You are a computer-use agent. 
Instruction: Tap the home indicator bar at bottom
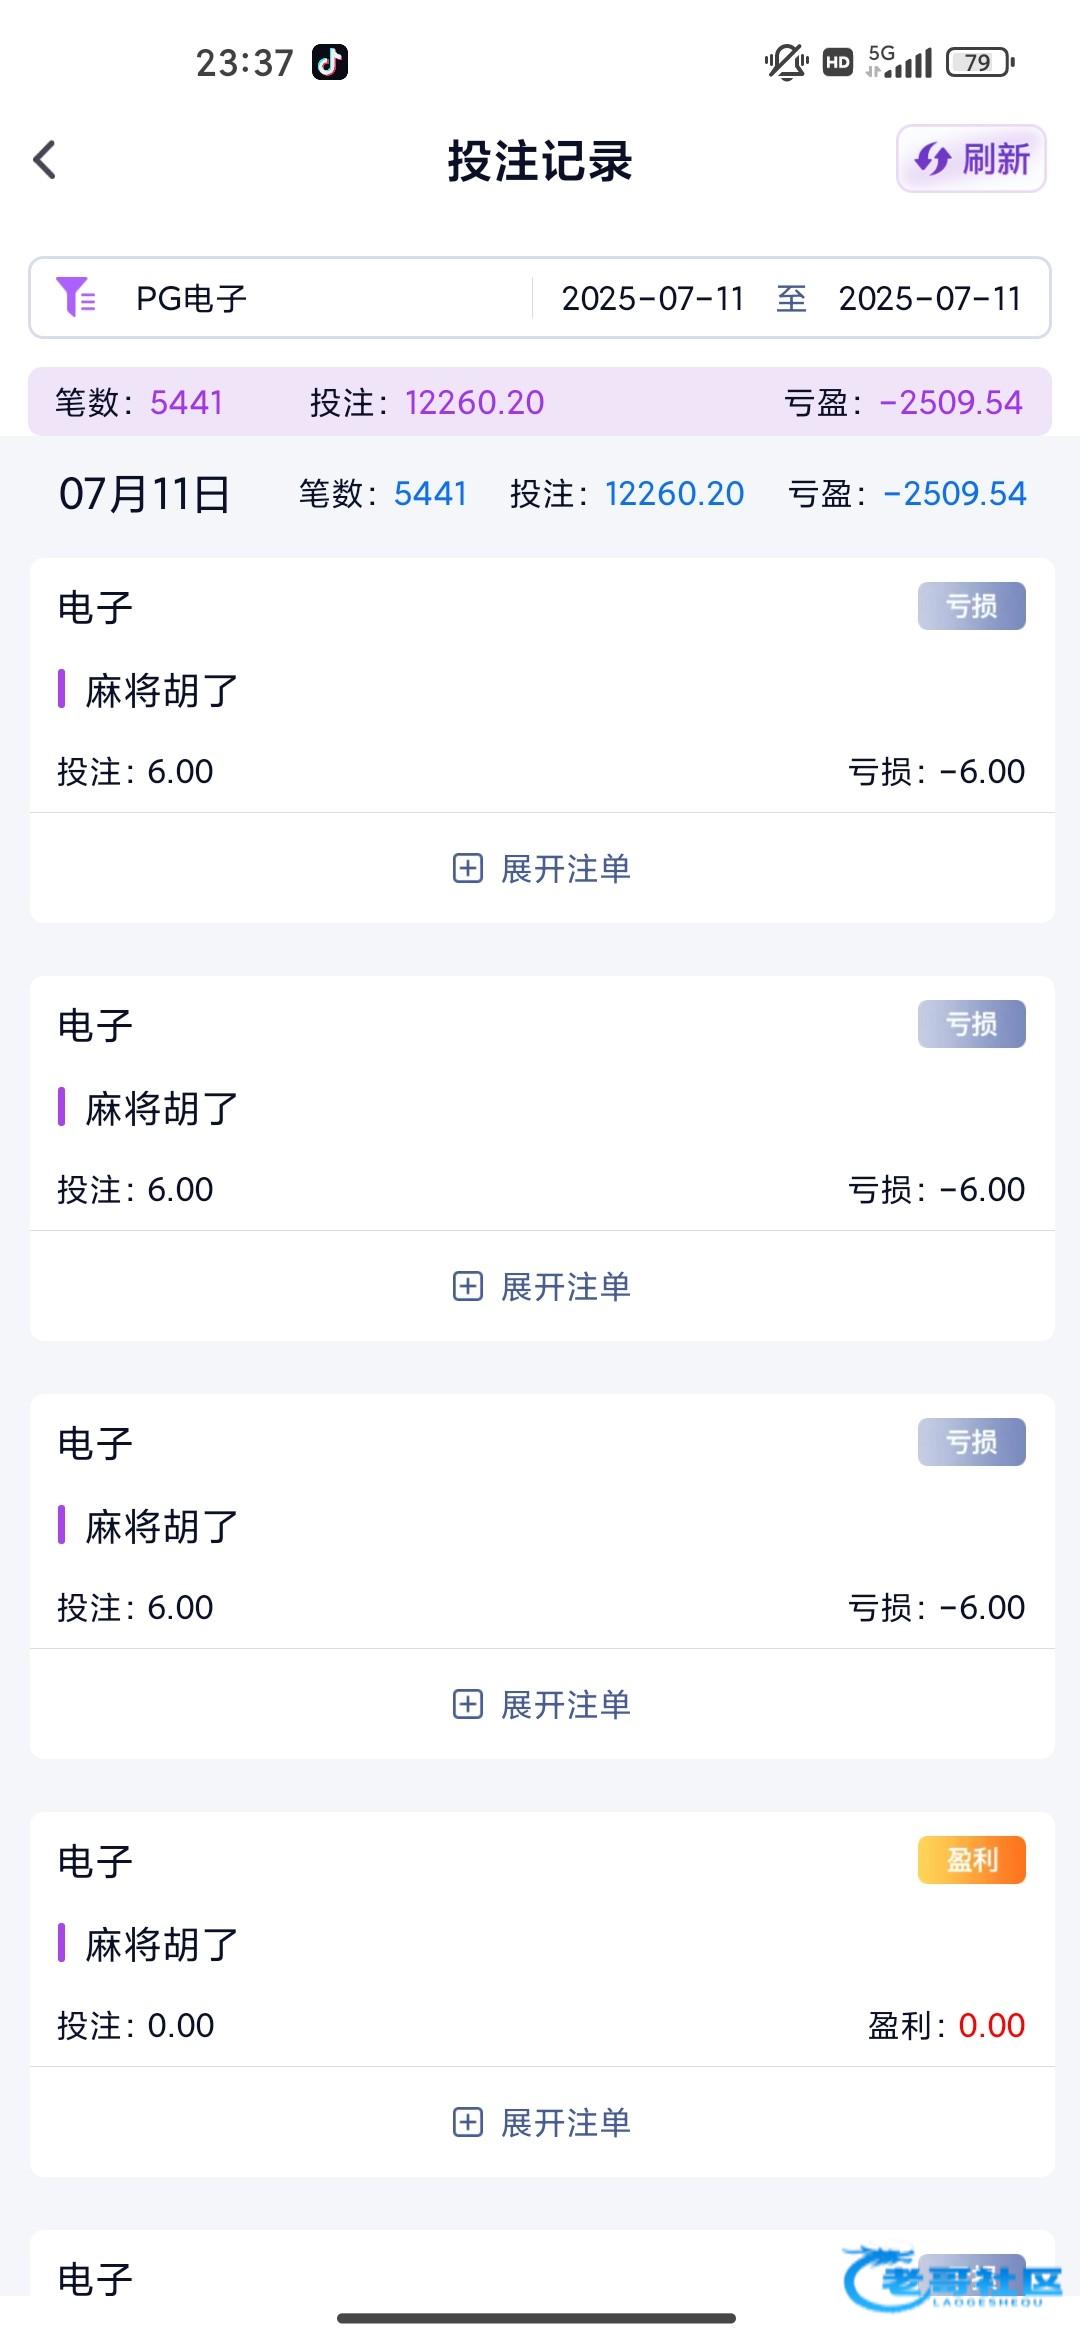pos(537,2317)
